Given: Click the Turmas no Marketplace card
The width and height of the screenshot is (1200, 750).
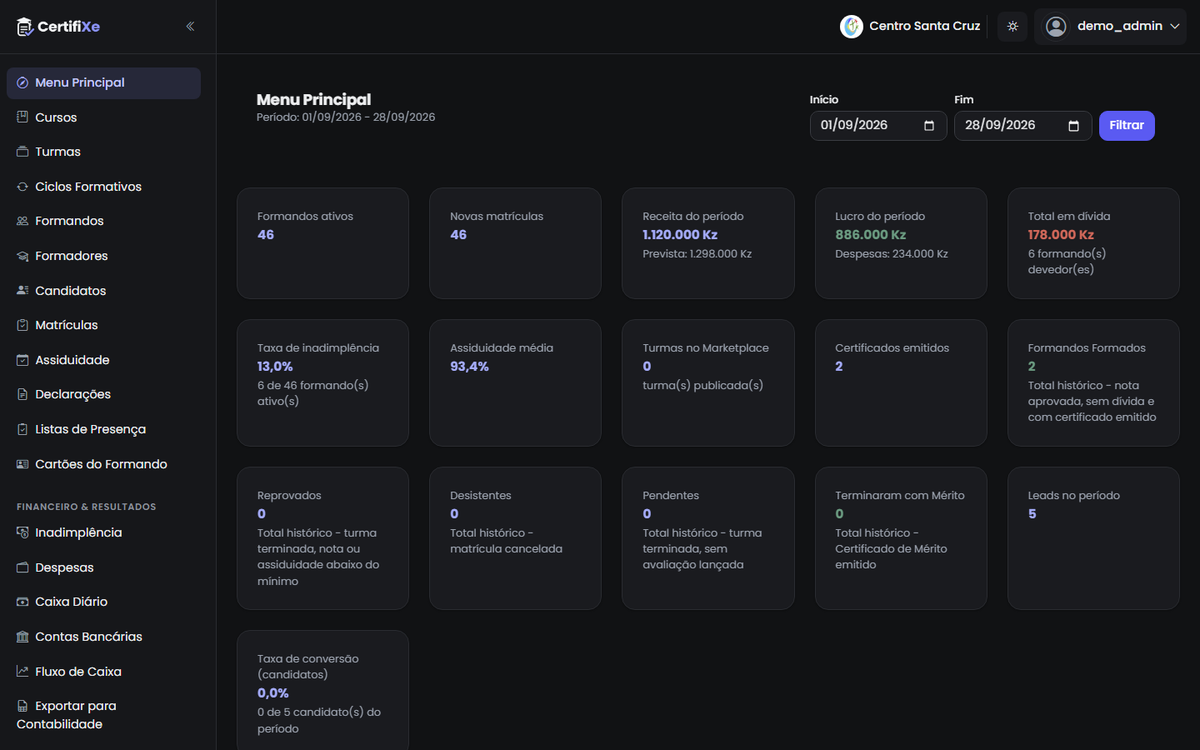Looking at the screenshot, I should pos(708,383).
